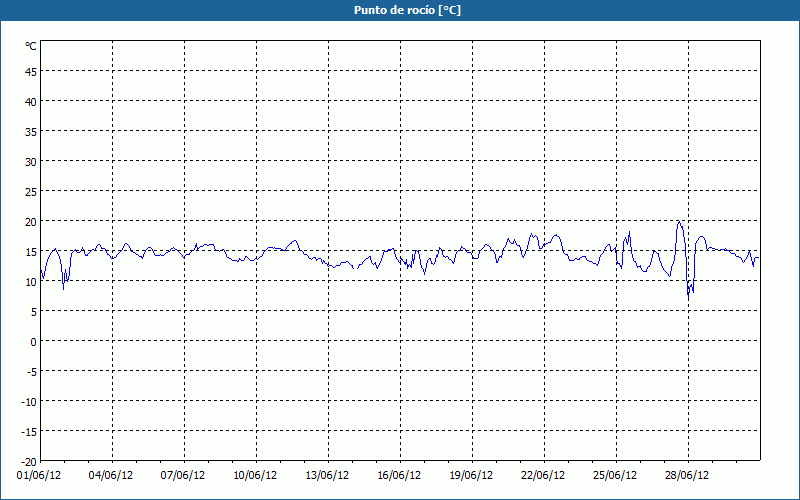This screenshot has height=500, width=800.
Task: Click the °C unit label on the axis
Action: 31,46
